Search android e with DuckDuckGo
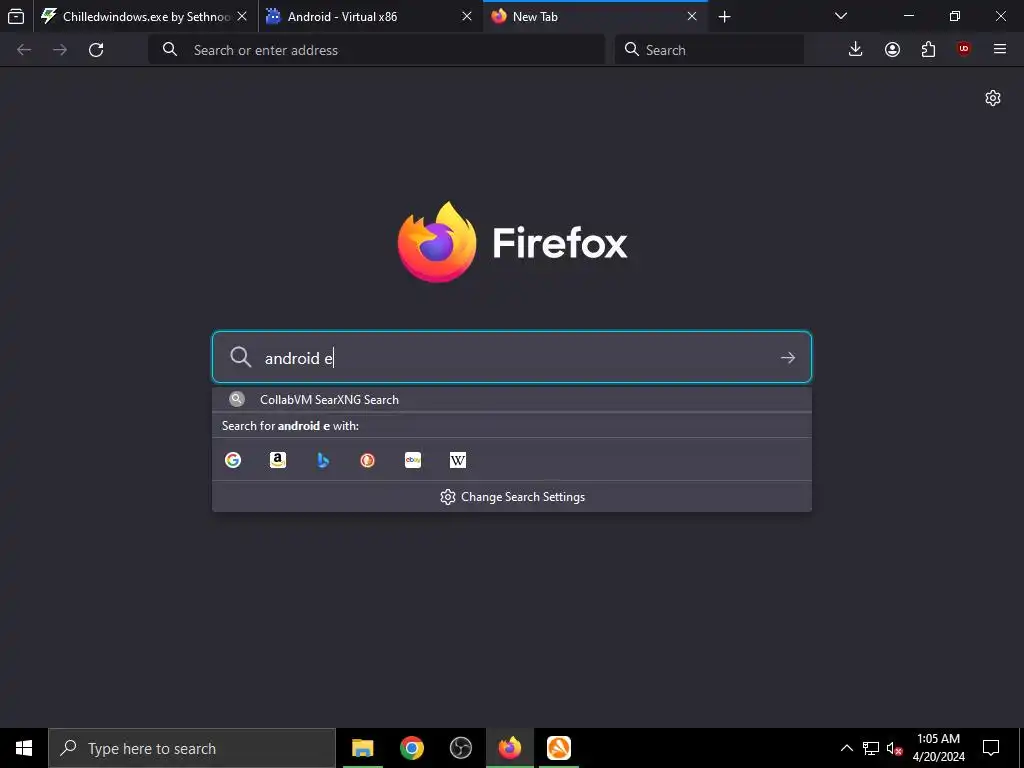 click(x=368, y=460)
